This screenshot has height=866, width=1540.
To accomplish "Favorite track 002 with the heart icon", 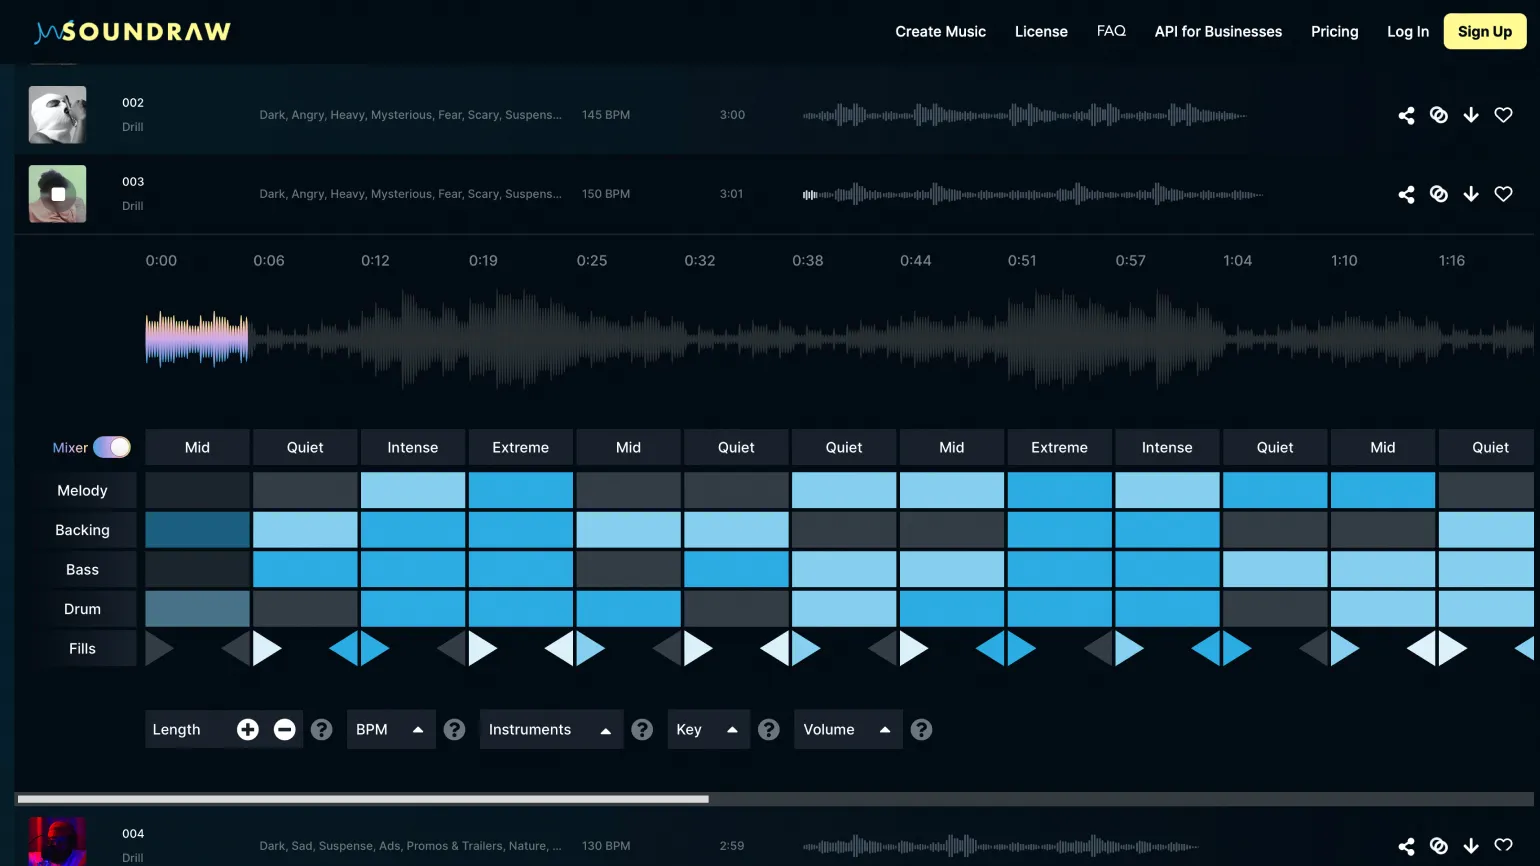I will (x=1503, y=115).
